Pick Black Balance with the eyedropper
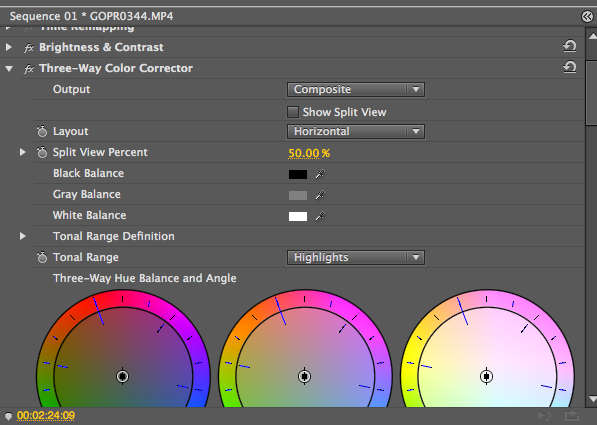Viewport: 597px width, 425px height. [320, 174]
